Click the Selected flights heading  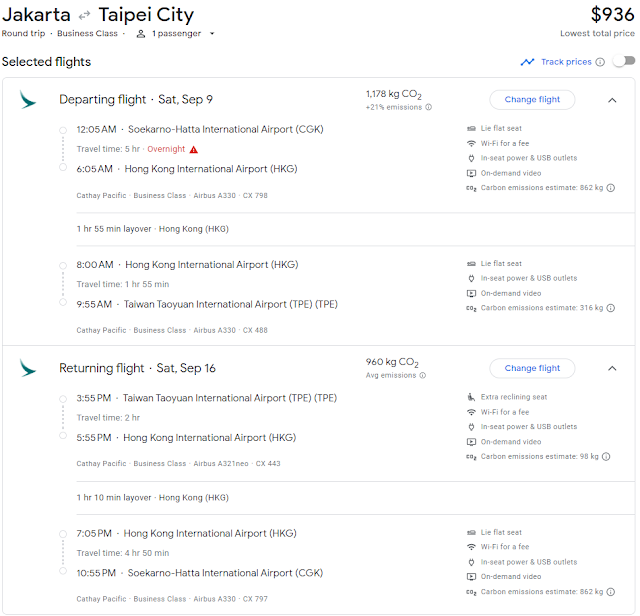pyautogui.click(x=46, y=62)
